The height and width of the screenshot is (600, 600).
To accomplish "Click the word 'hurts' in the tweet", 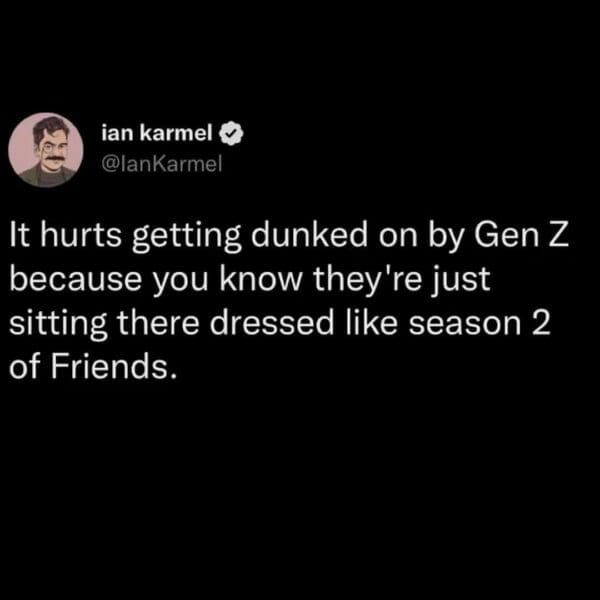I will click(81, 235).
